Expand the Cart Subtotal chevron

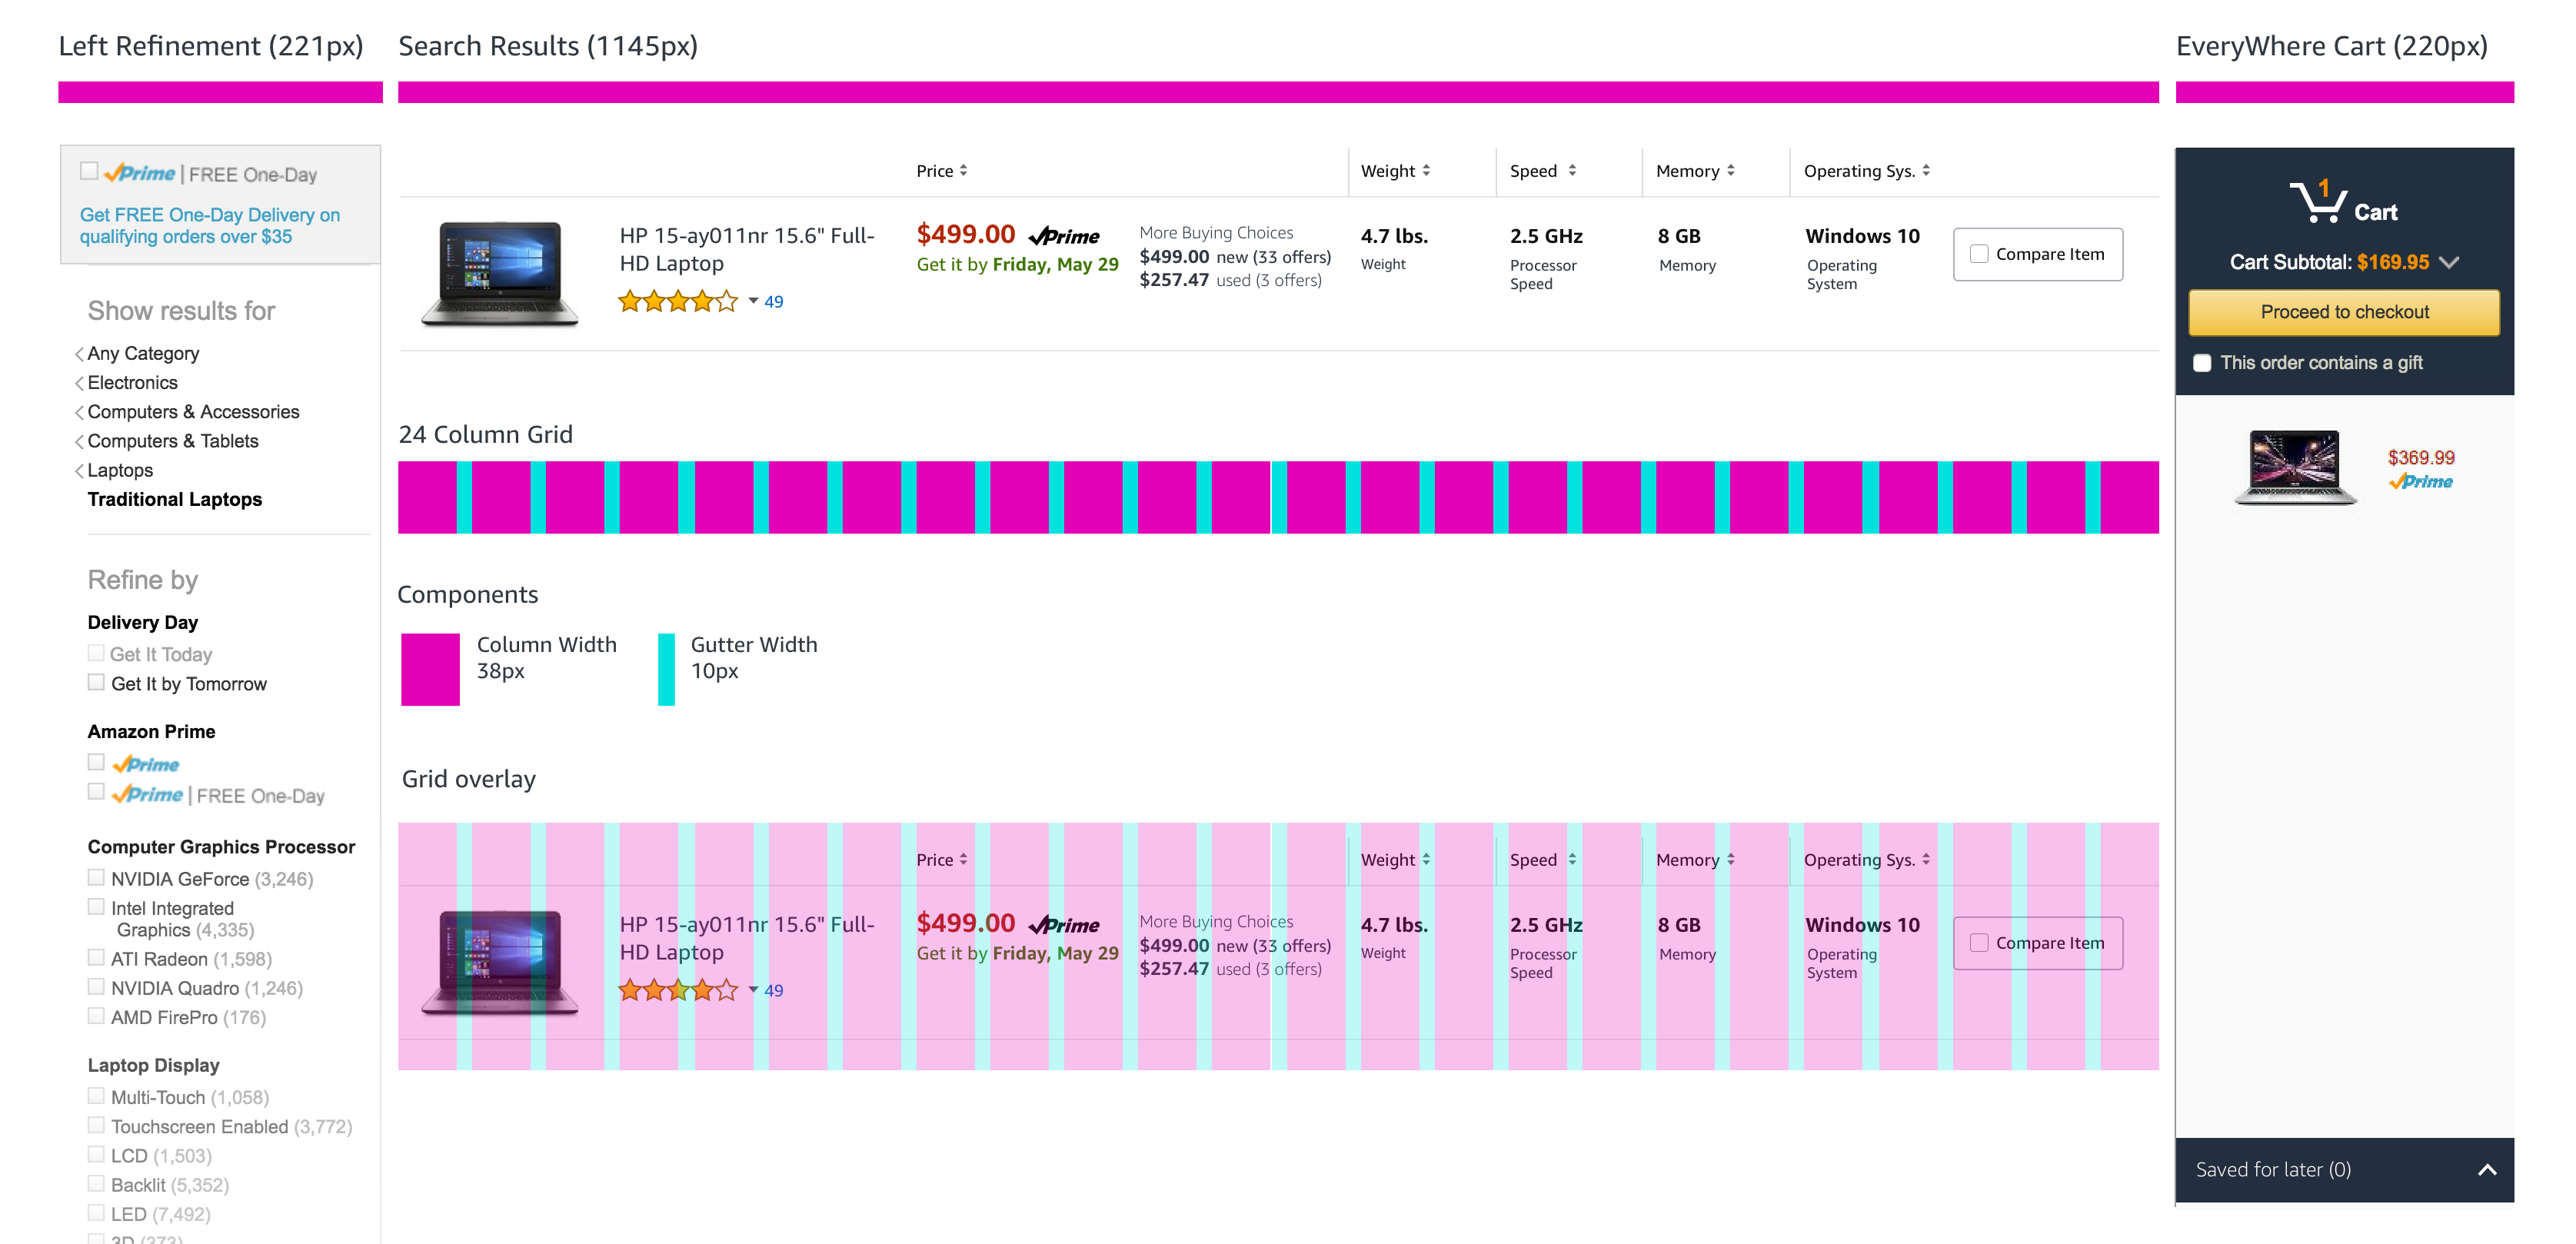[x=2448, y=263]
